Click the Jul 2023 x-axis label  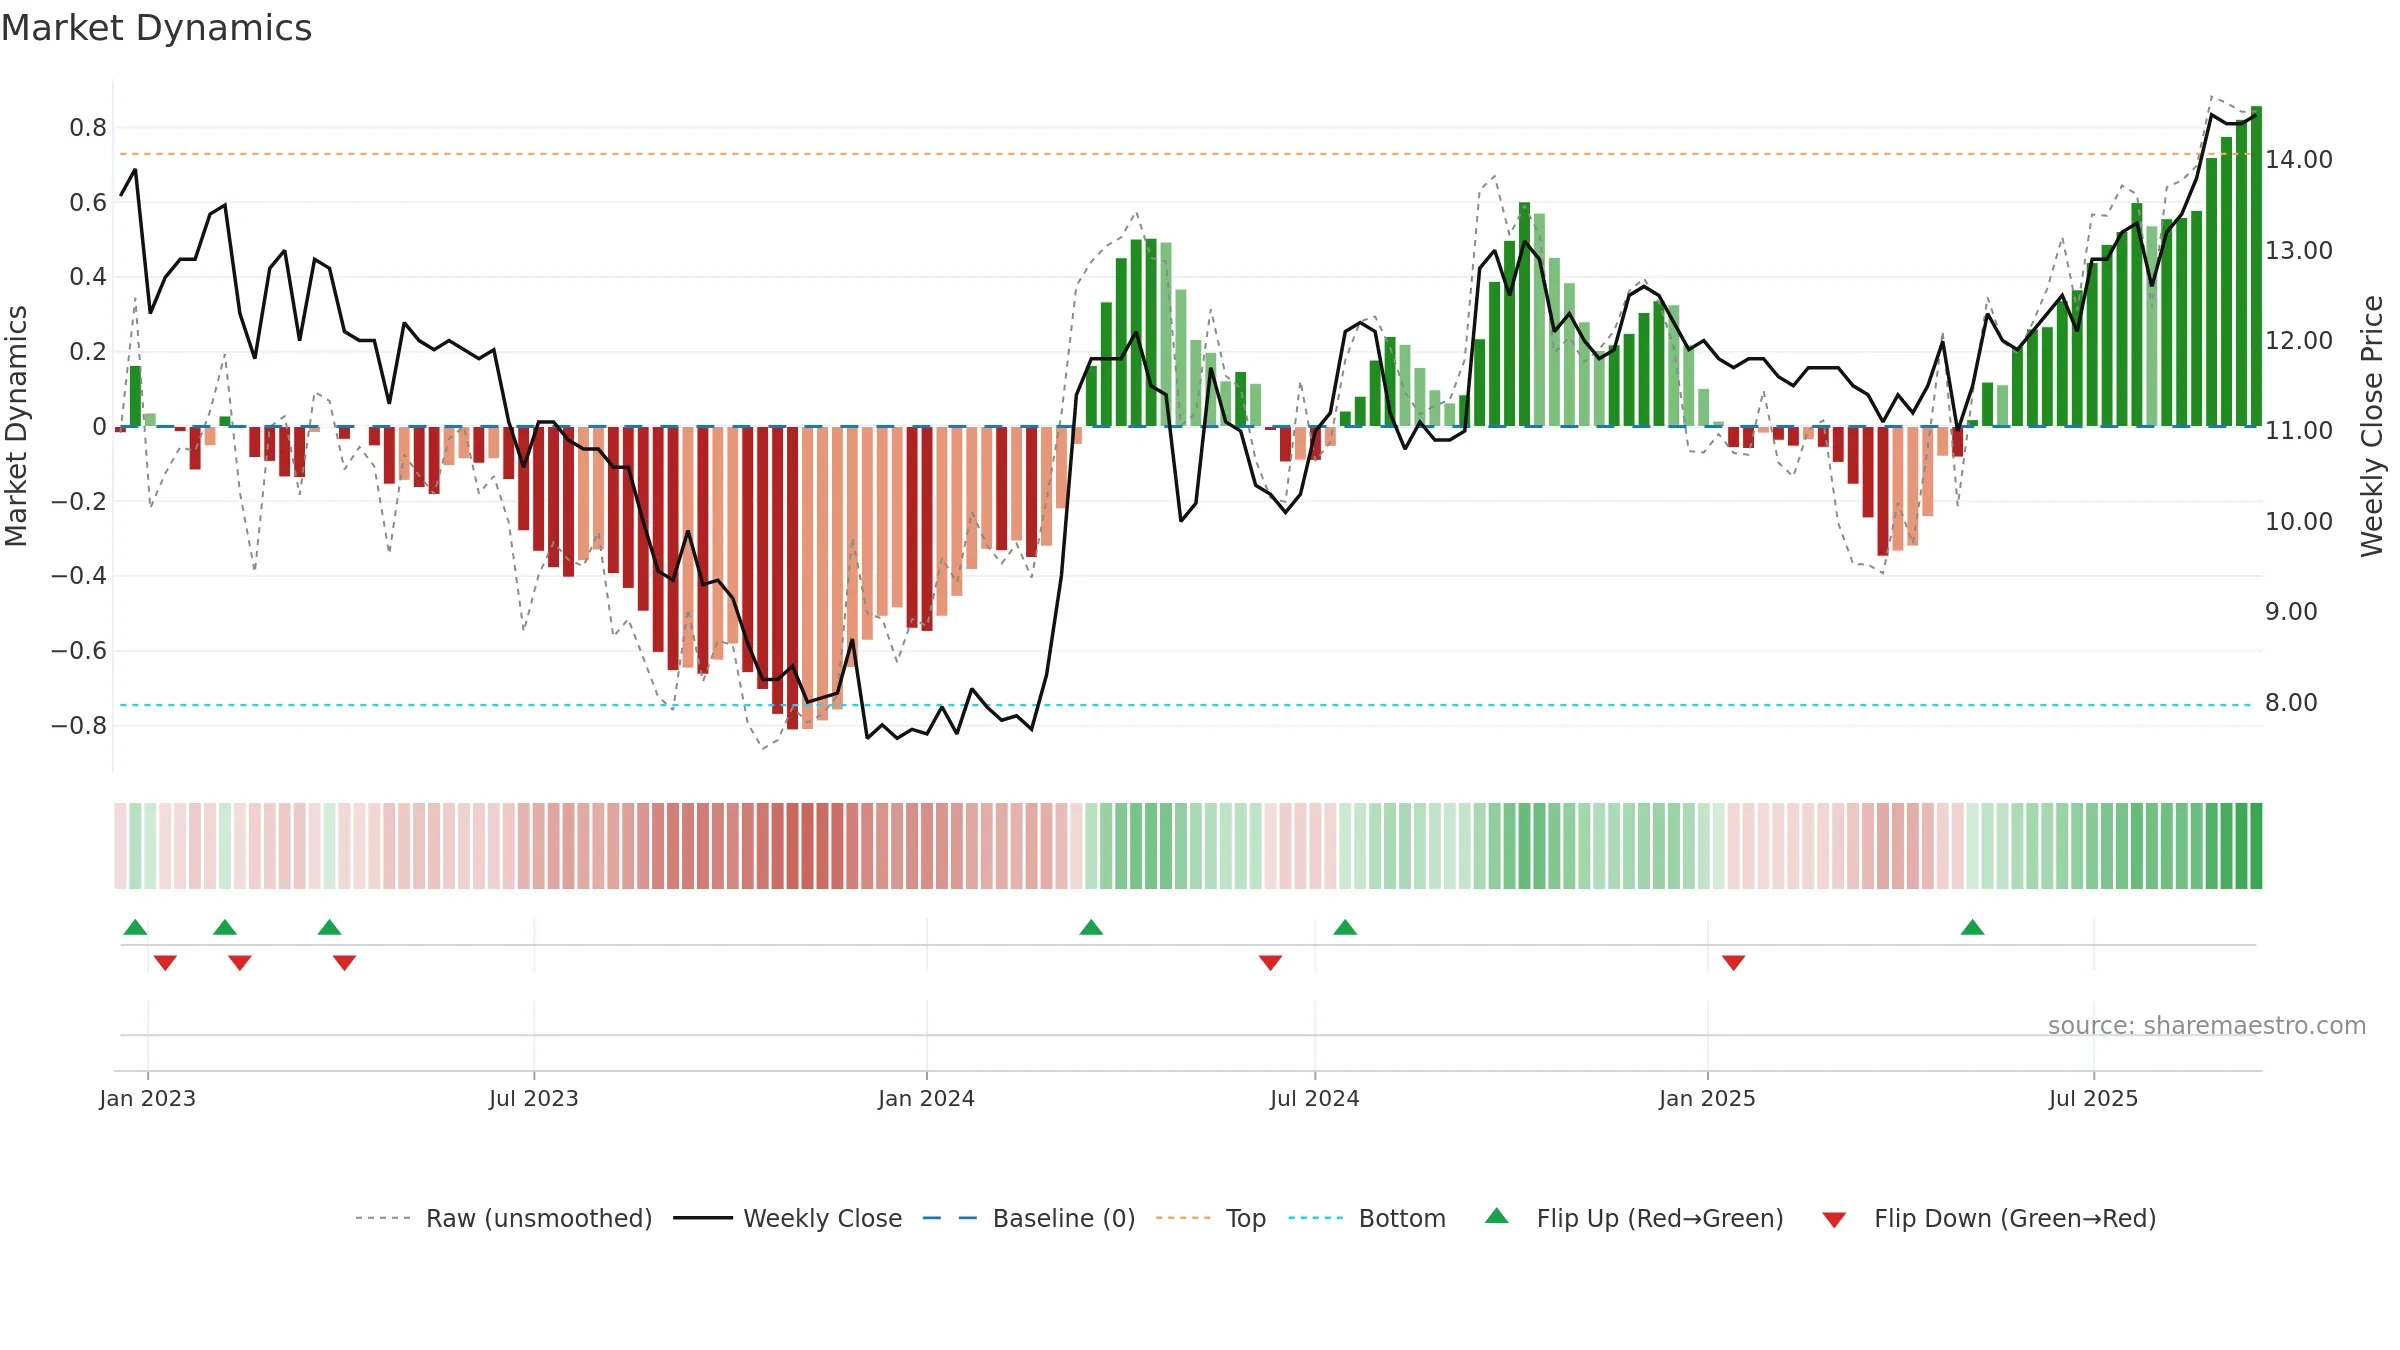[x=534, y=1098]
